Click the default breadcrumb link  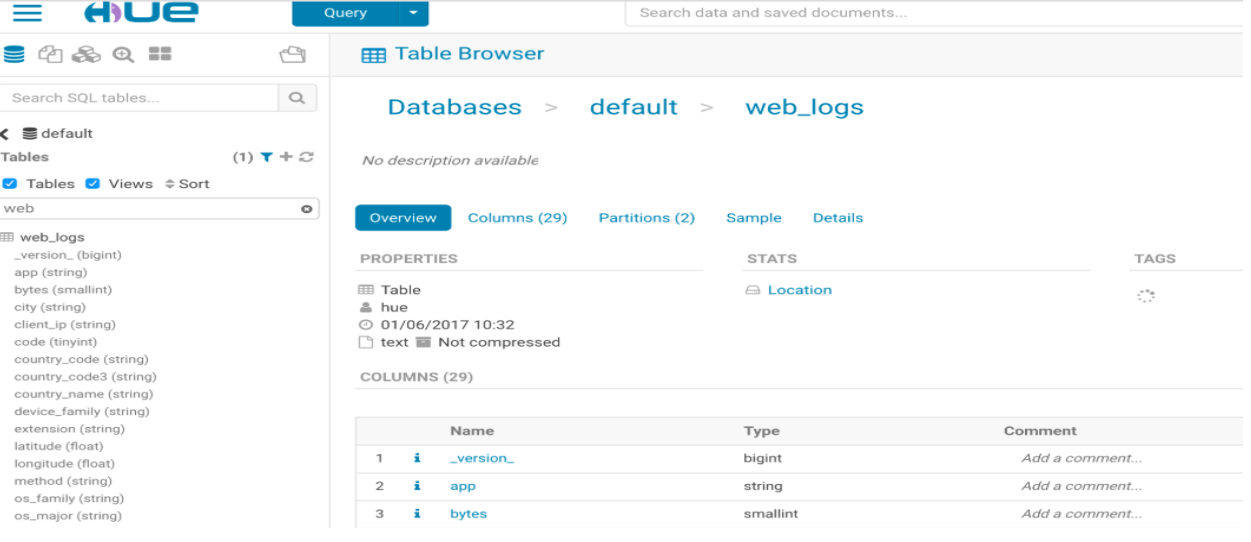point(634,107)
